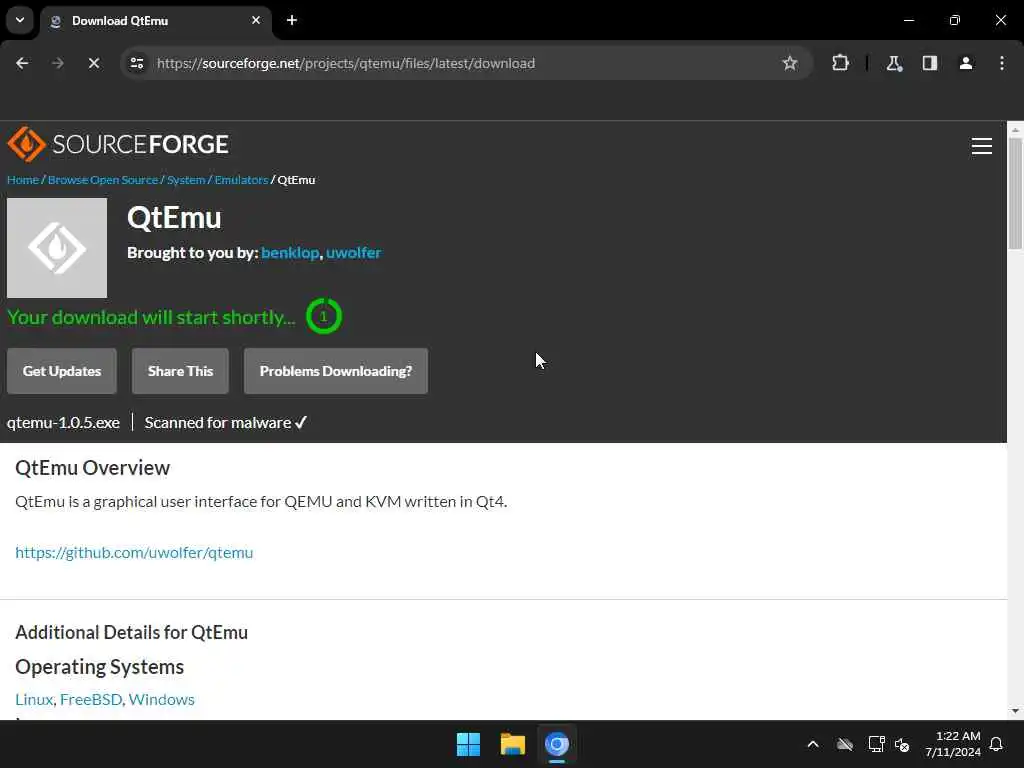This screenshot has height=768, width=1024.
Task: Click the qtemu-1.0.5.exe filename text
Action: [x=63, y=423]
